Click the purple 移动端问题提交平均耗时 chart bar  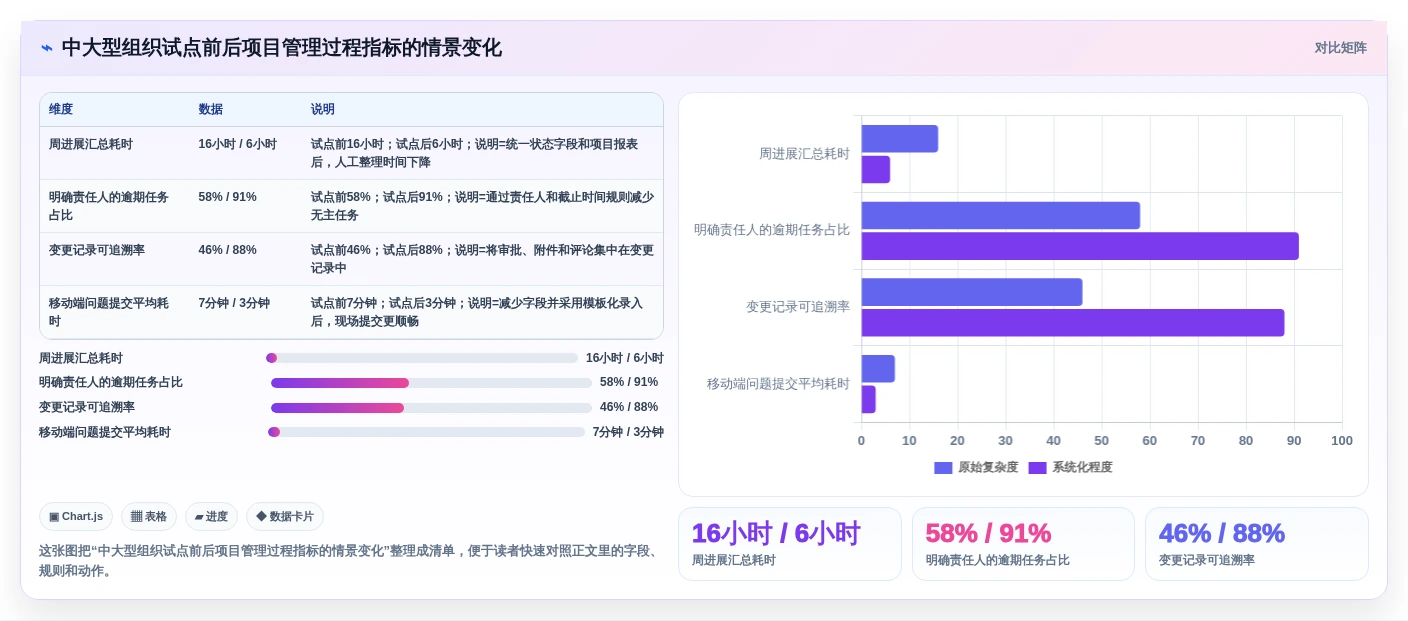pos(869,399)
